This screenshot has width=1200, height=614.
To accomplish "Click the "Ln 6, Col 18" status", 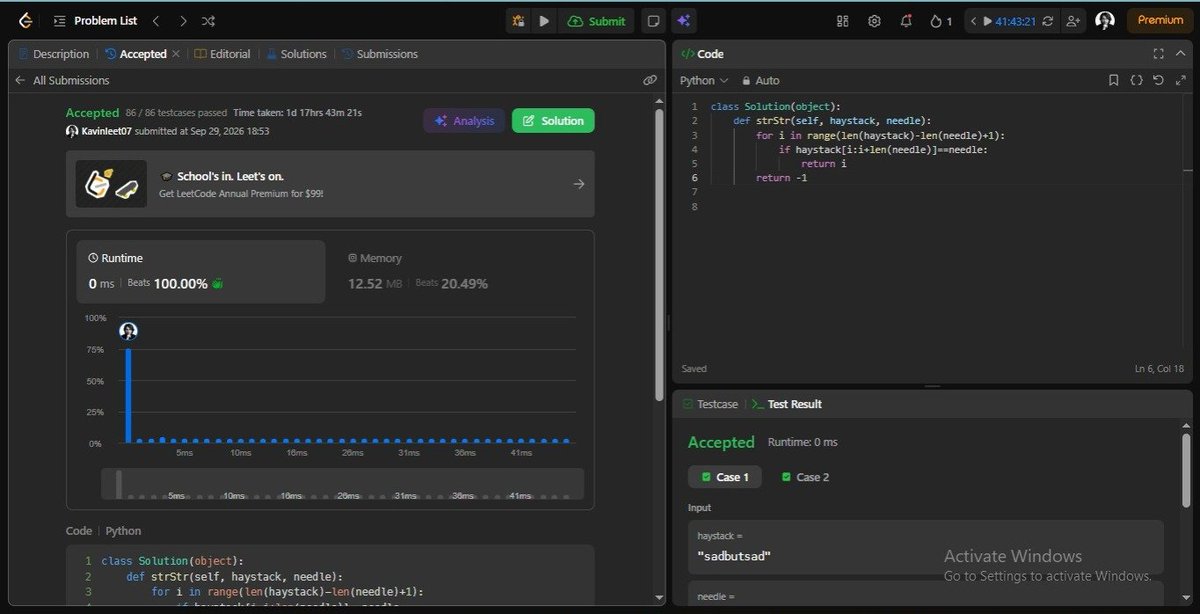I will (1161, 368).
